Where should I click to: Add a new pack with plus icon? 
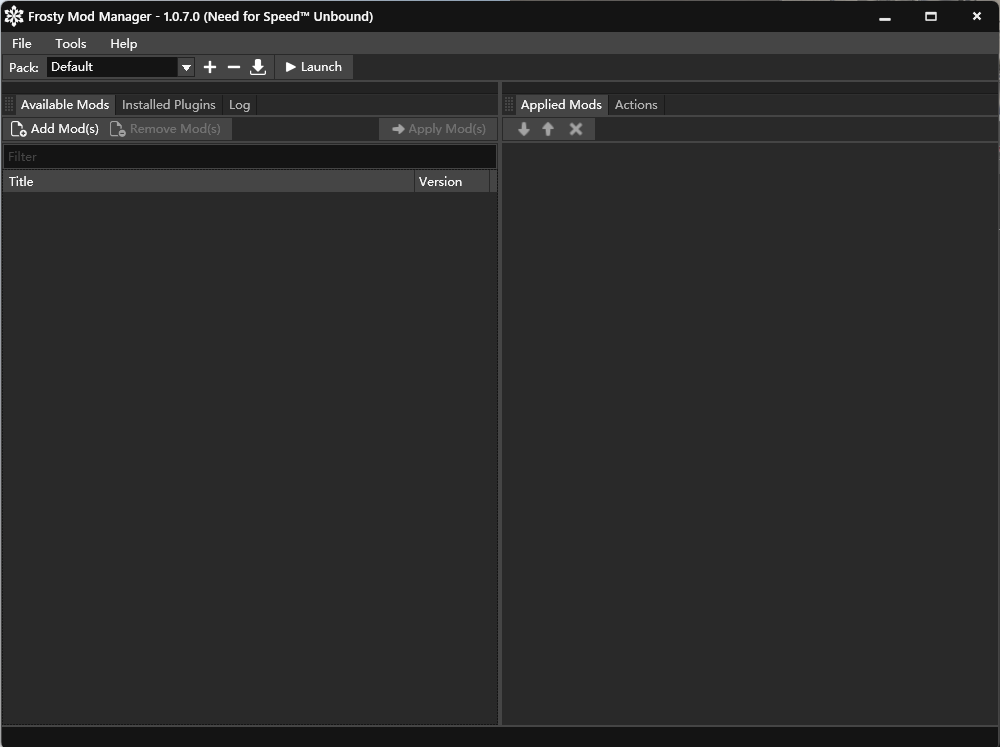pyautogui.click(x=210, y=67)
